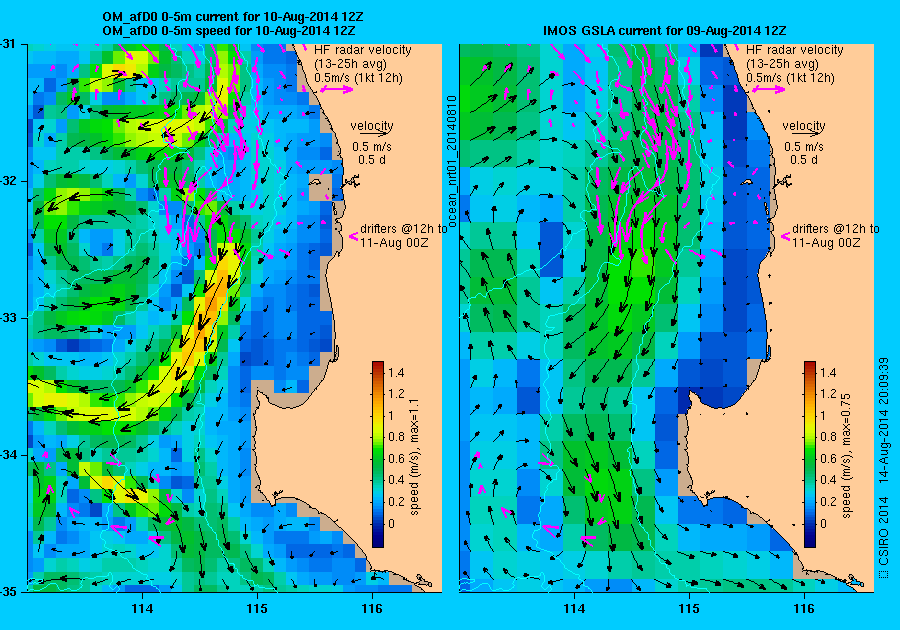Click the 0.6 tick on right color bar

(x=828, y=458)
